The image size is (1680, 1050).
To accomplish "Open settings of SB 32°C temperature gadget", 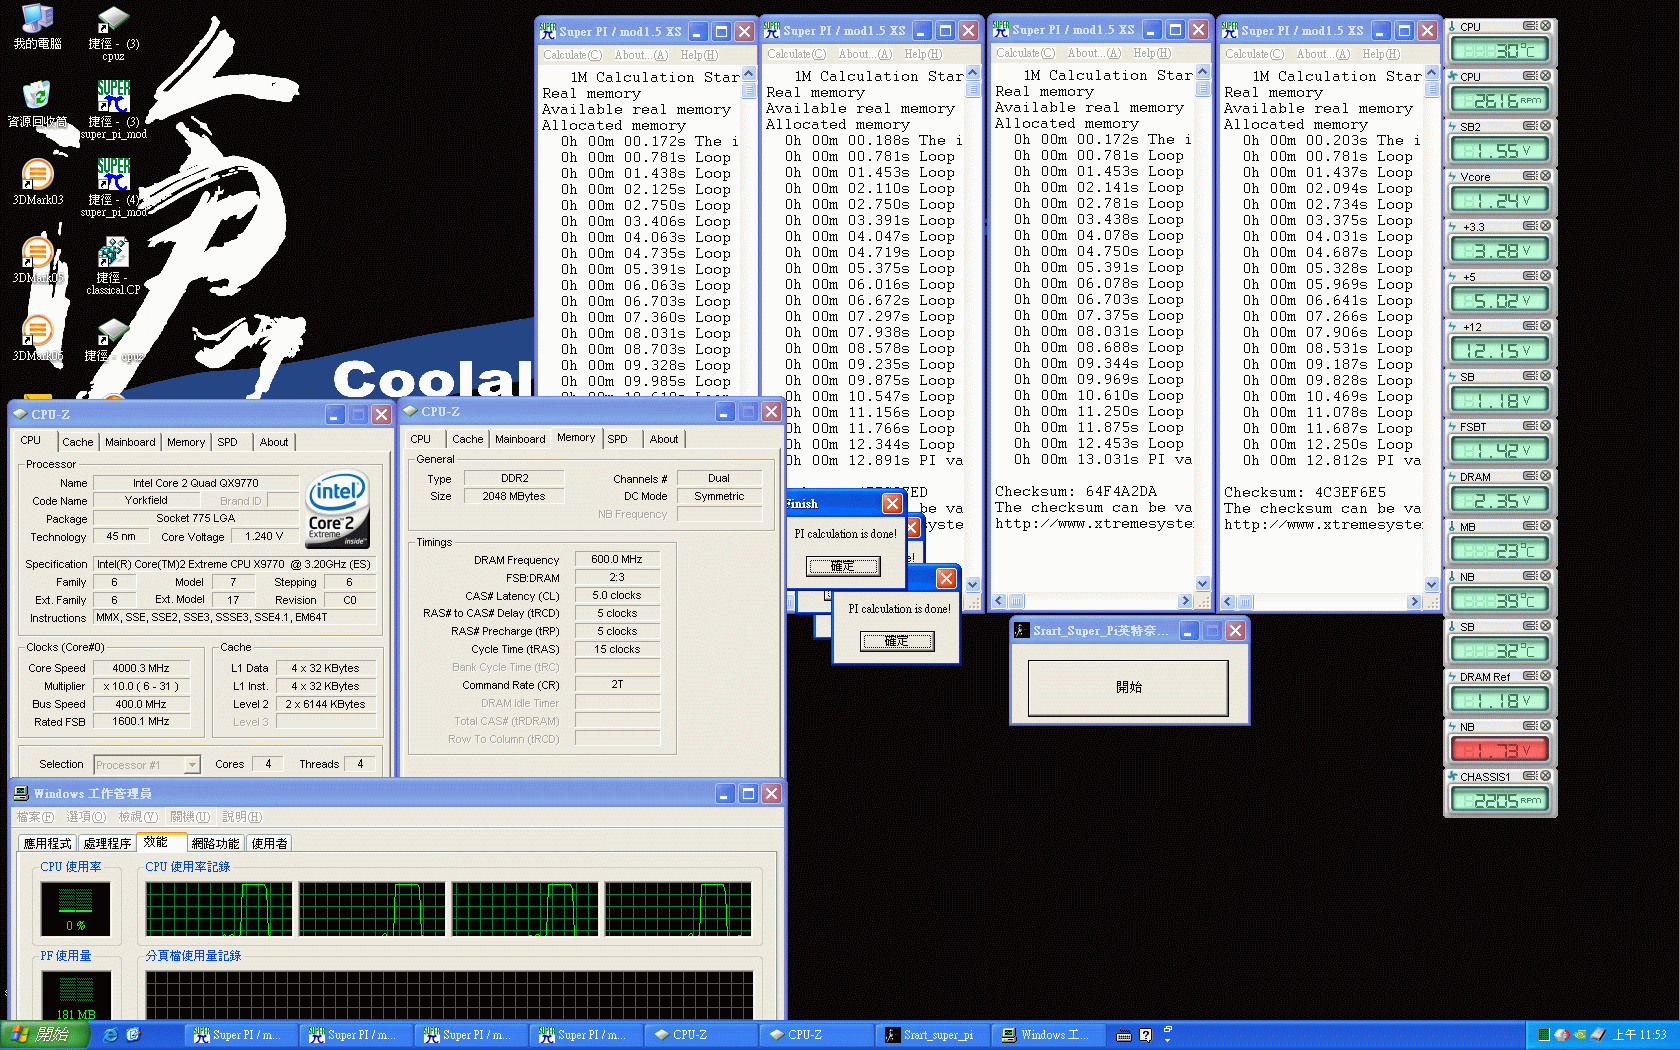I will click(x=1530, y=626).
